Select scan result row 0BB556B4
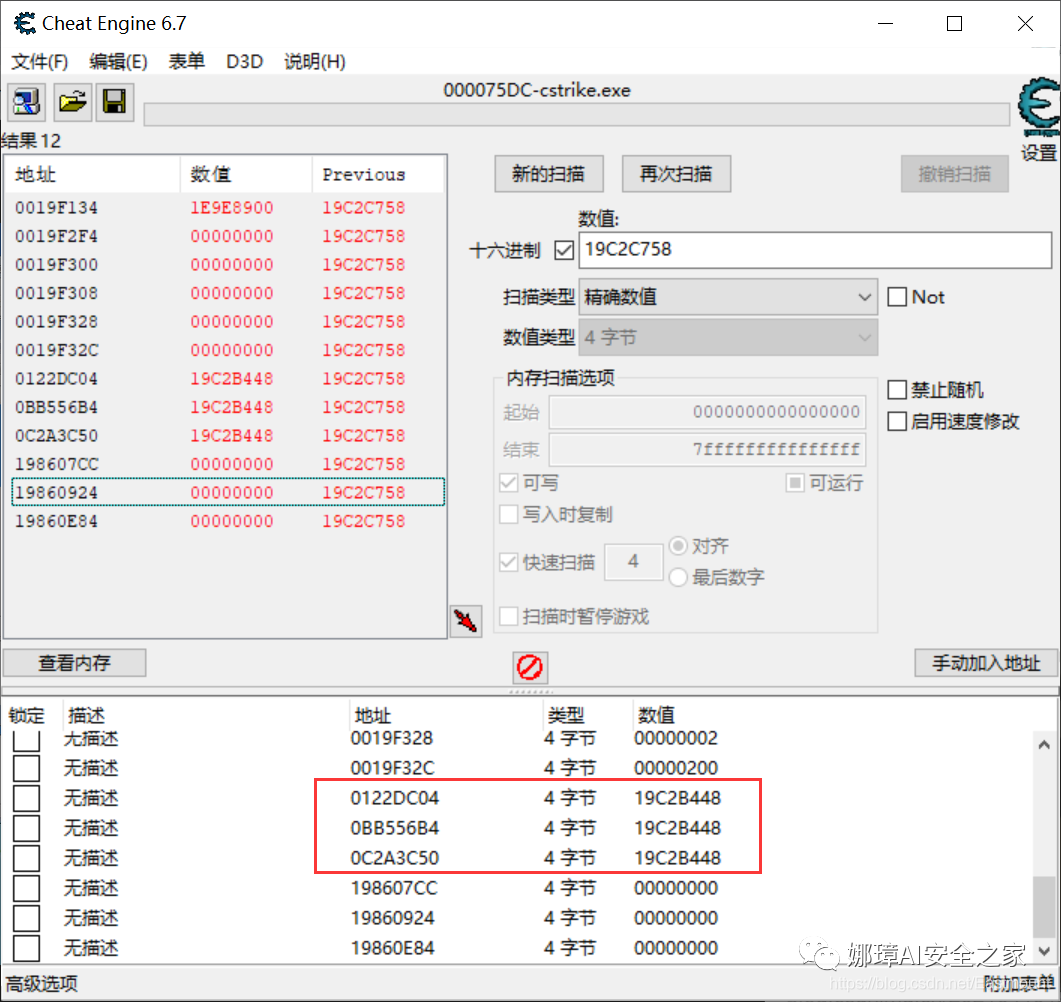 coord(227,407)
